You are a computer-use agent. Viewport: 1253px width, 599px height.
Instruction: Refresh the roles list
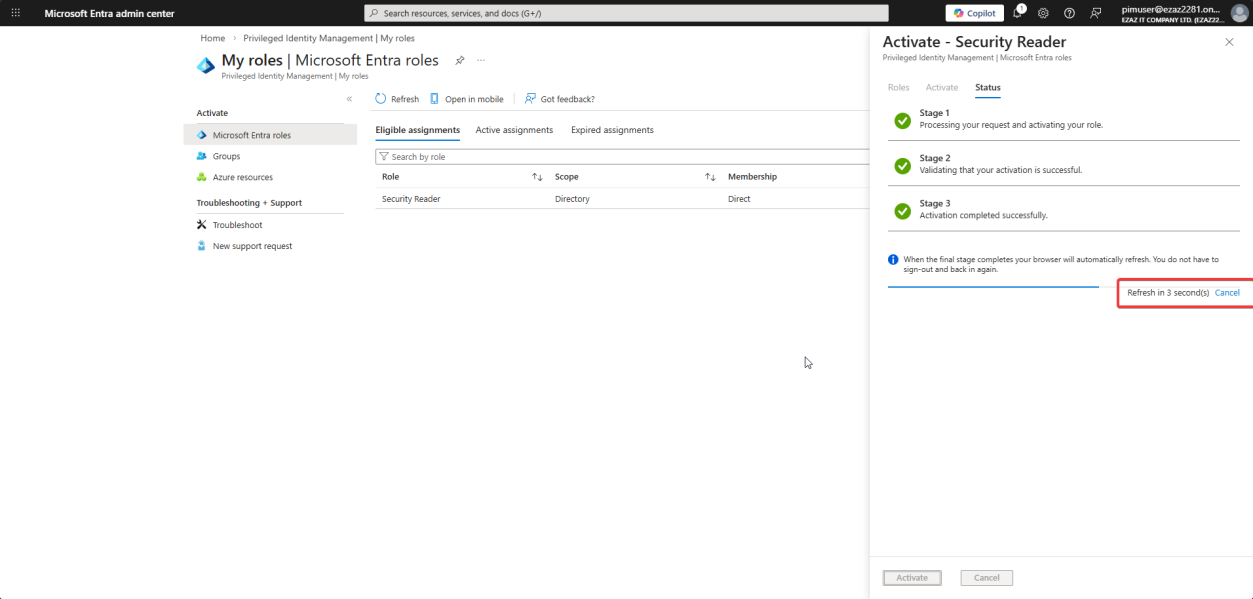click(x=397, y=99)
